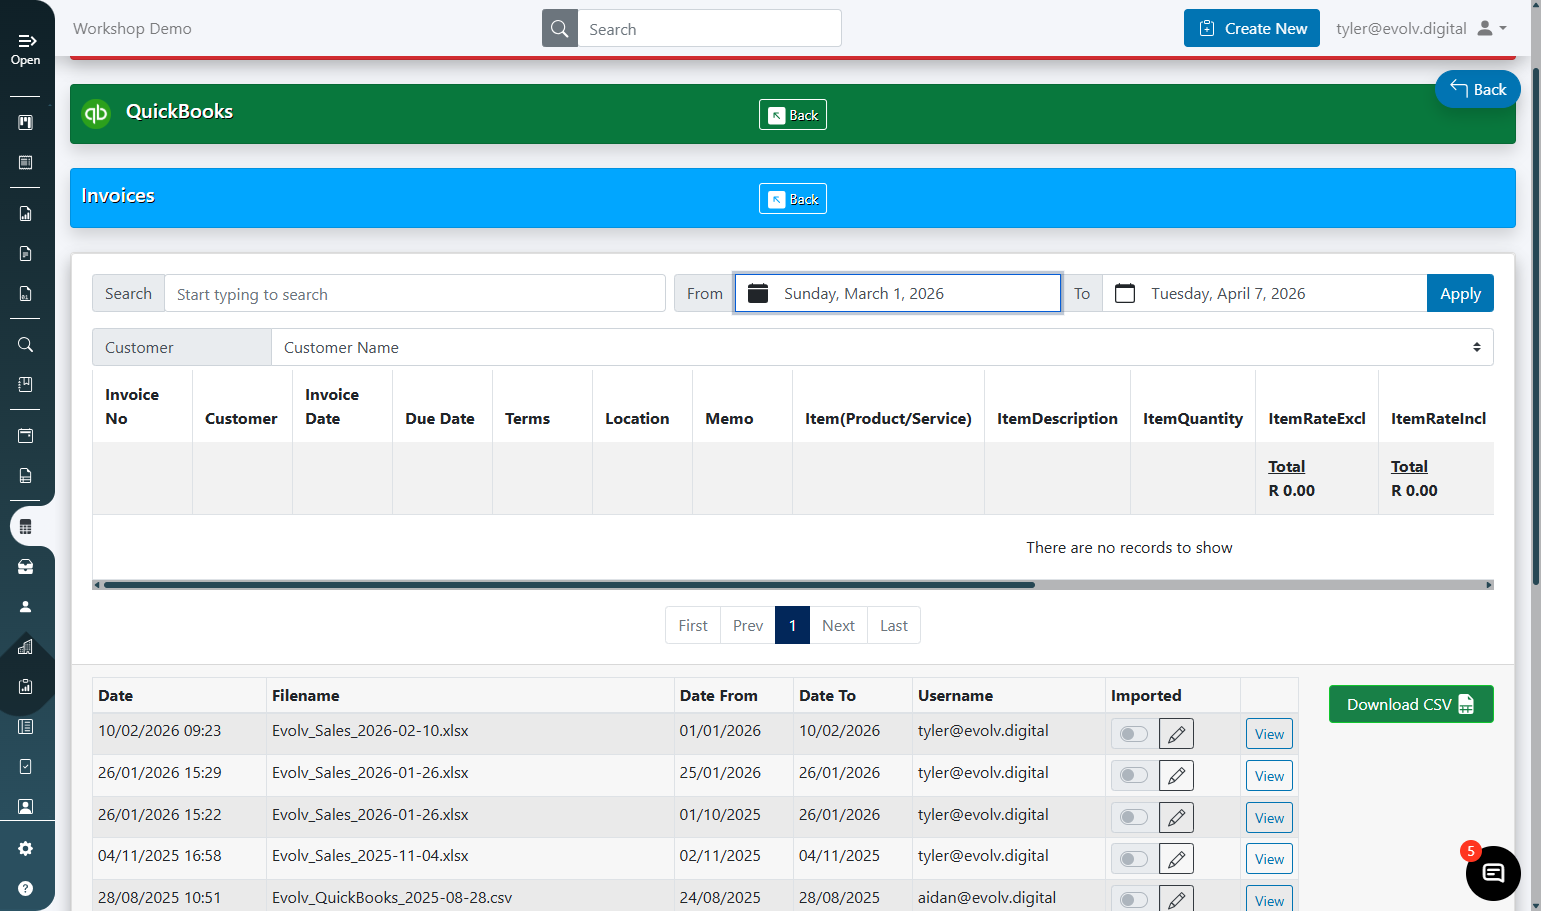The width and height of the screenshot is (1541, 911).
Task: Click the Total under ItemRateExcl
Action: pyautogui.click(x=1286, y=466)
